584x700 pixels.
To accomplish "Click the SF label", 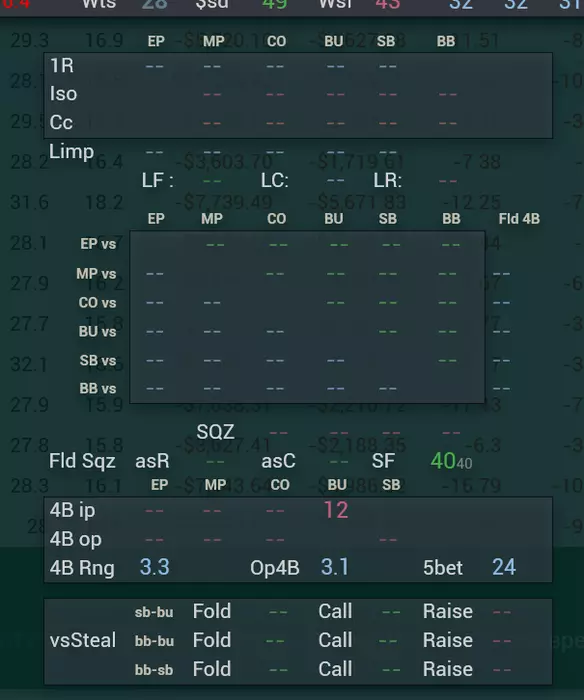I will pos(383,461).
